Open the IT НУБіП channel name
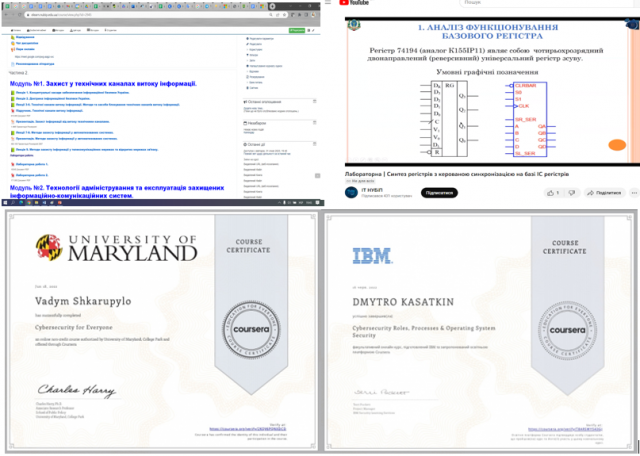Screen dimensions: 640x456 tap(371, 190)
